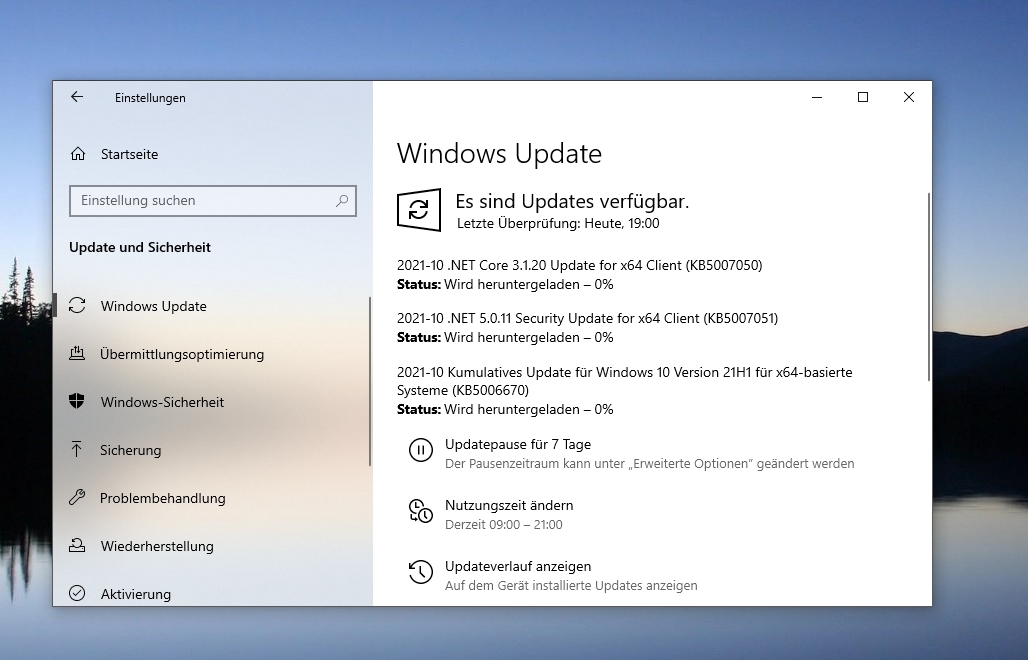Click the Es sind Updates verfügbar text

click(572, 201)
